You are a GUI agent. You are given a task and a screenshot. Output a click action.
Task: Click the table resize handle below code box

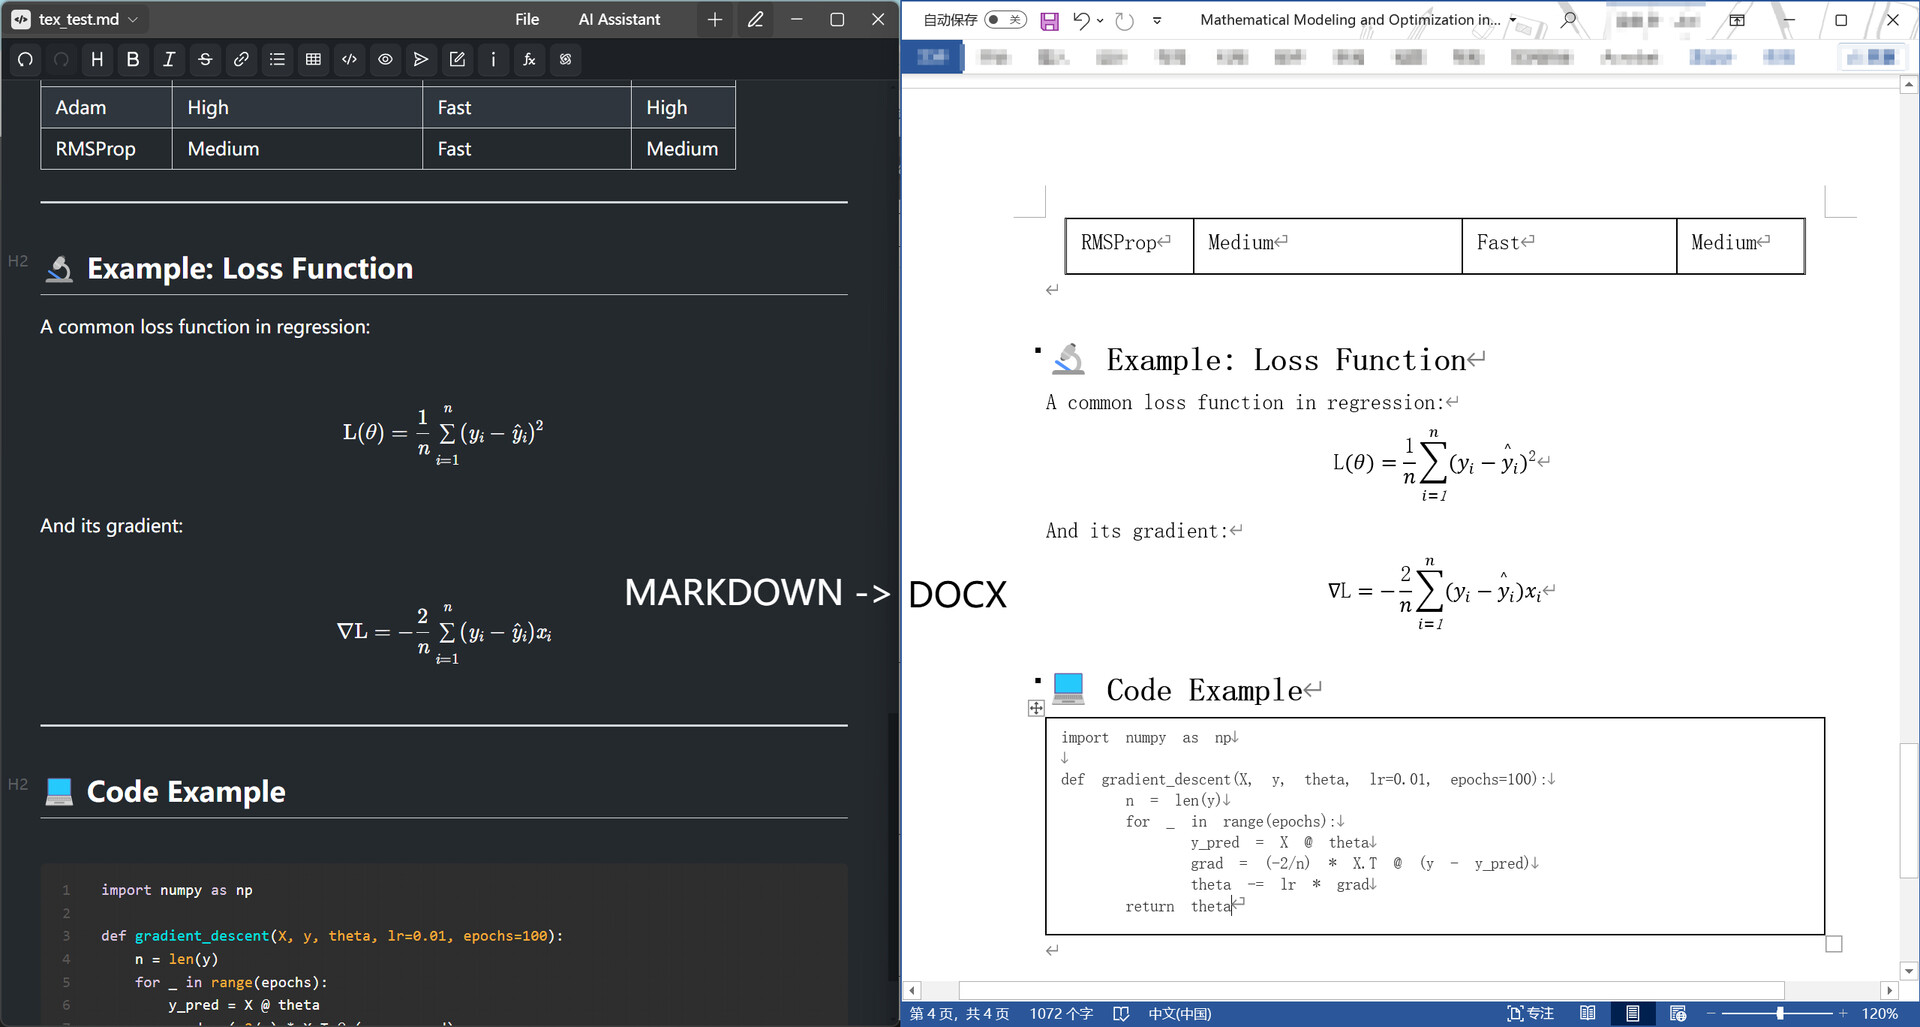coord(1834,944)
